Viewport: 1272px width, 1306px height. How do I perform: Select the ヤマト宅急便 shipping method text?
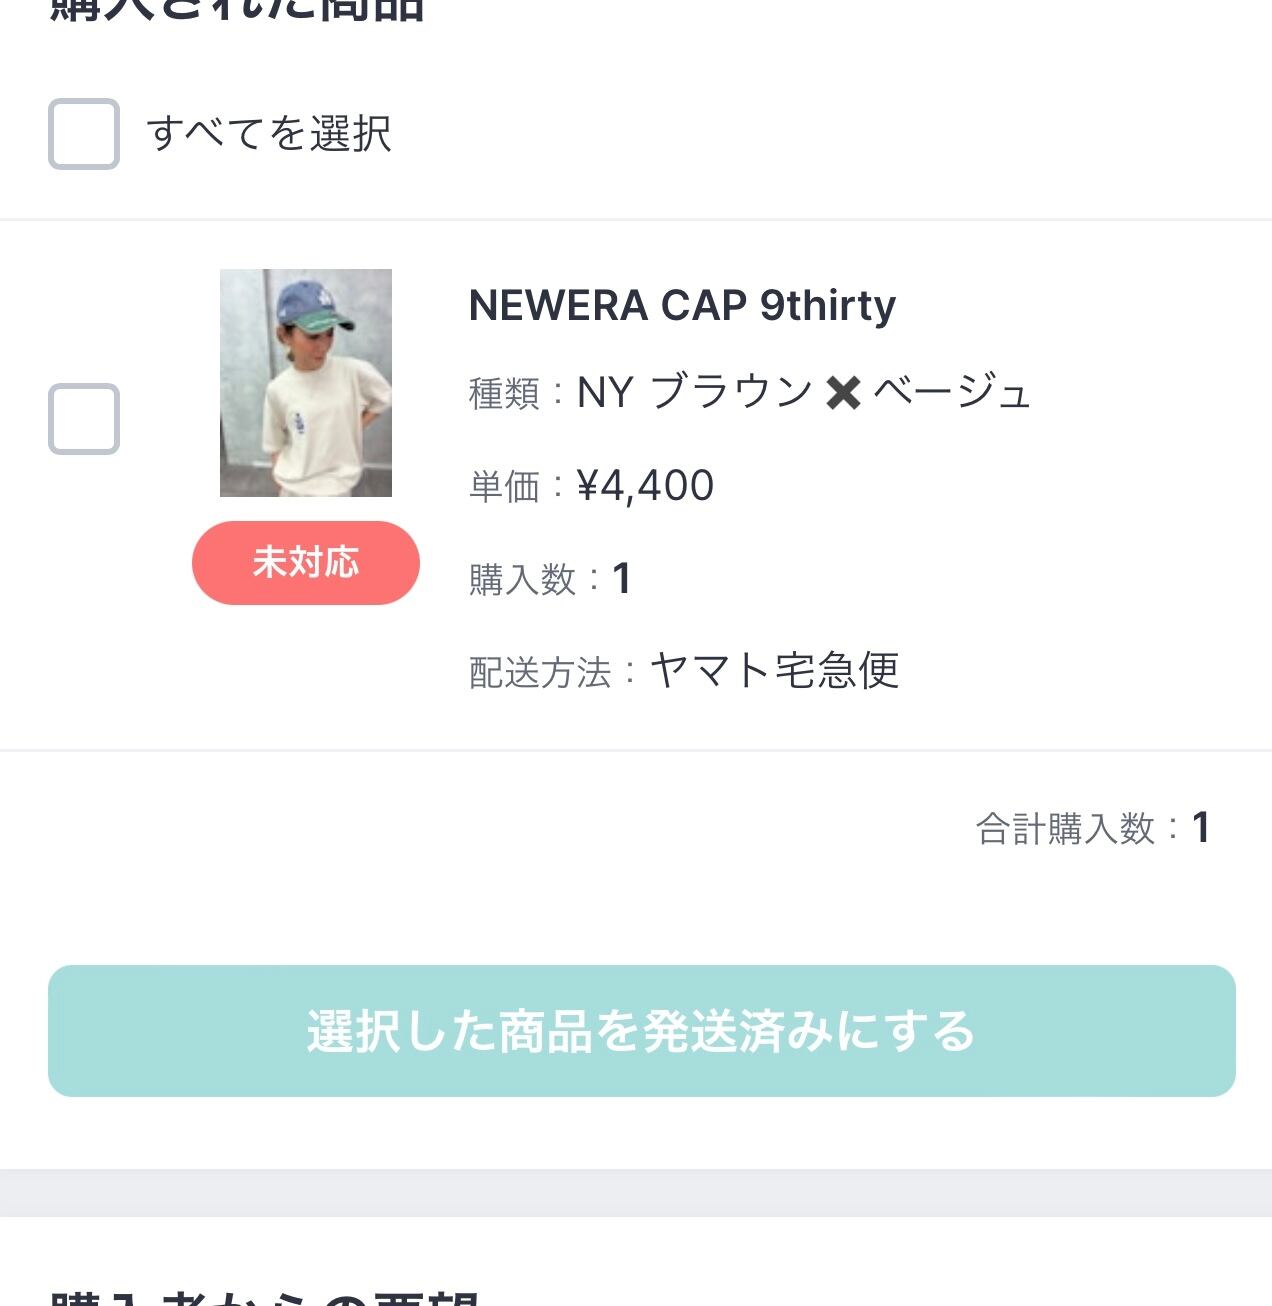click(775, 671)
